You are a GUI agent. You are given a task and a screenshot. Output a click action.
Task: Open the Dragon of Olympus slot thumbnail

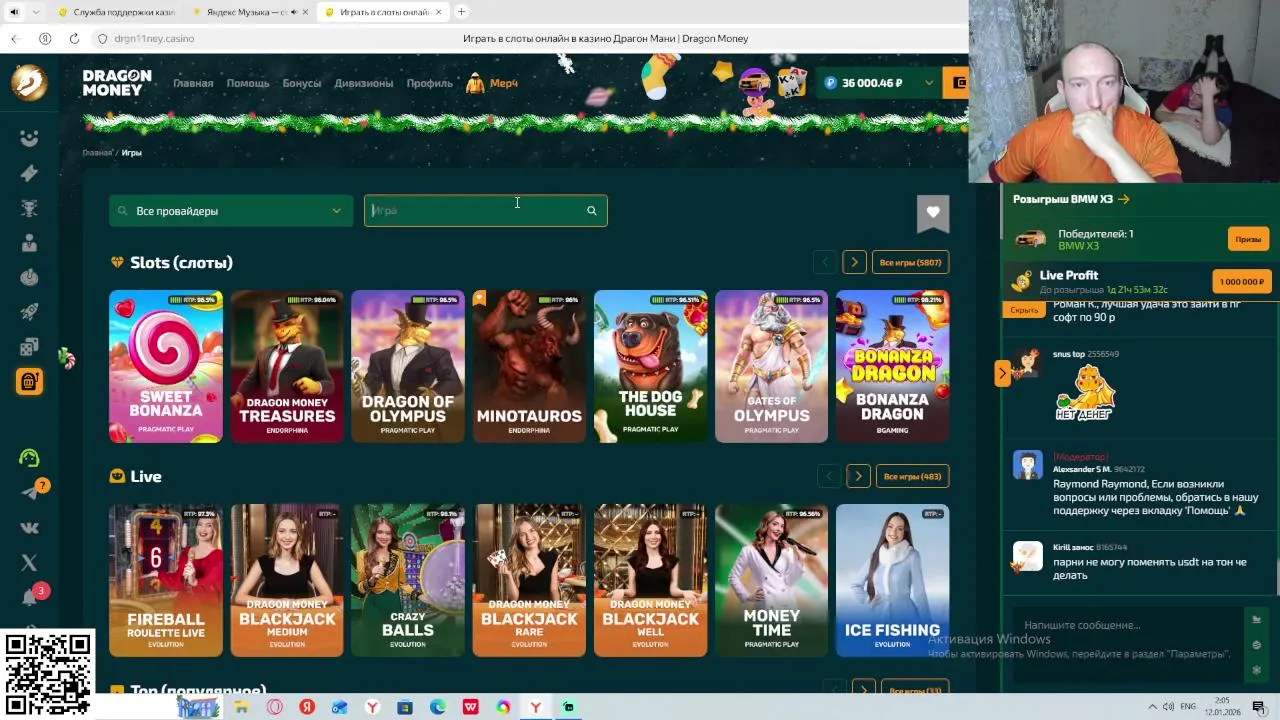pyautogui.click(x=408, y=366)
